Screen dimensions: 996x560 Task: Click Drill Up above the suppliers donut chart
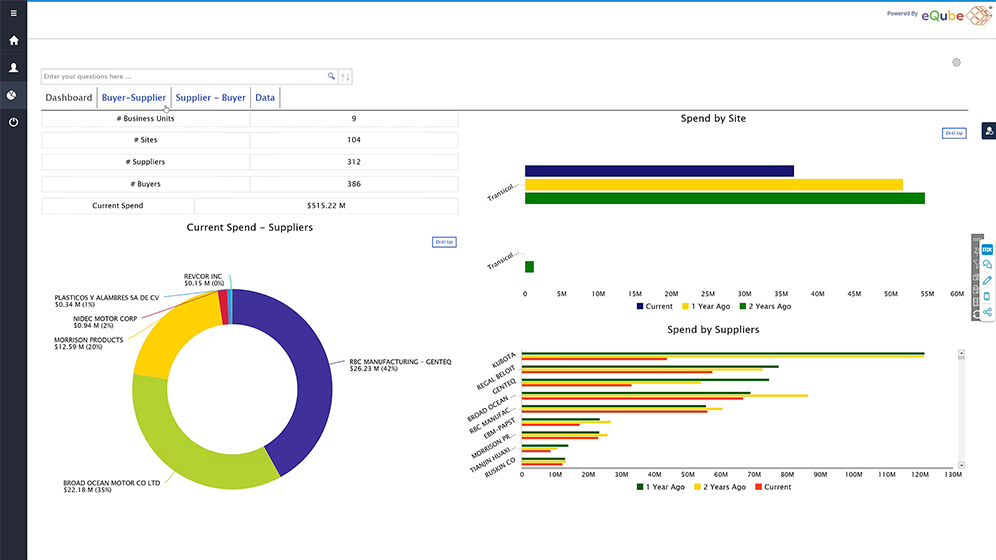click(x=444, y=242)
